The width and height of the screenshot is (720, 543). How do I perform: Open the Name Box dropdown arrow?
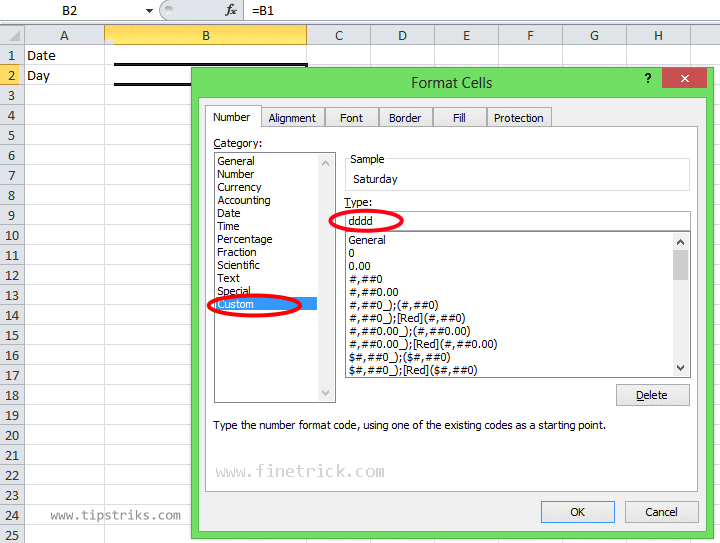(x=149, y=11)
